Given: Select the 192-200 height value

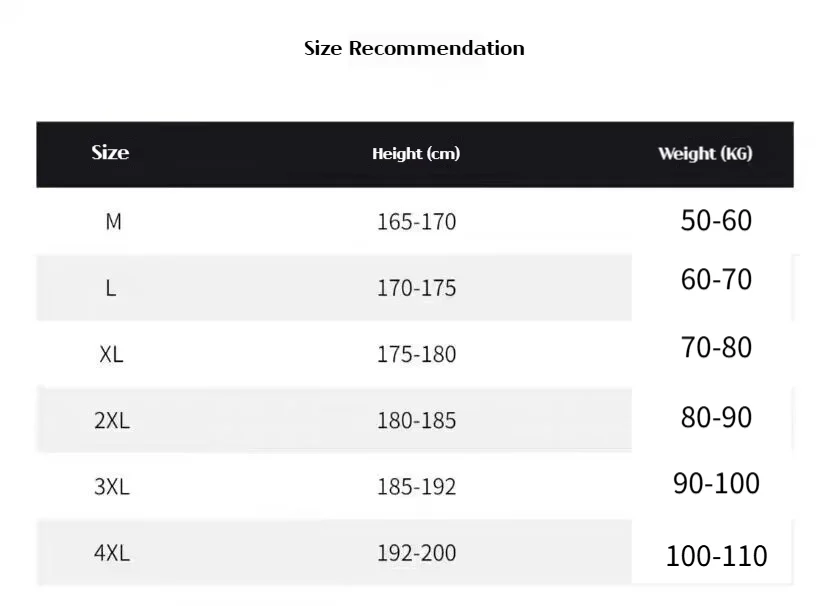Looking at the screenshot, I should (x=416, y=553).
